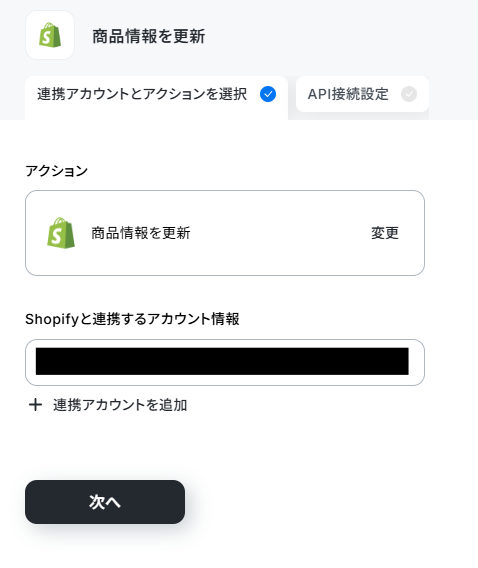This screenshot has width=478, height=568.
Task: Click the アクション section label
Action: pos(56,171)
